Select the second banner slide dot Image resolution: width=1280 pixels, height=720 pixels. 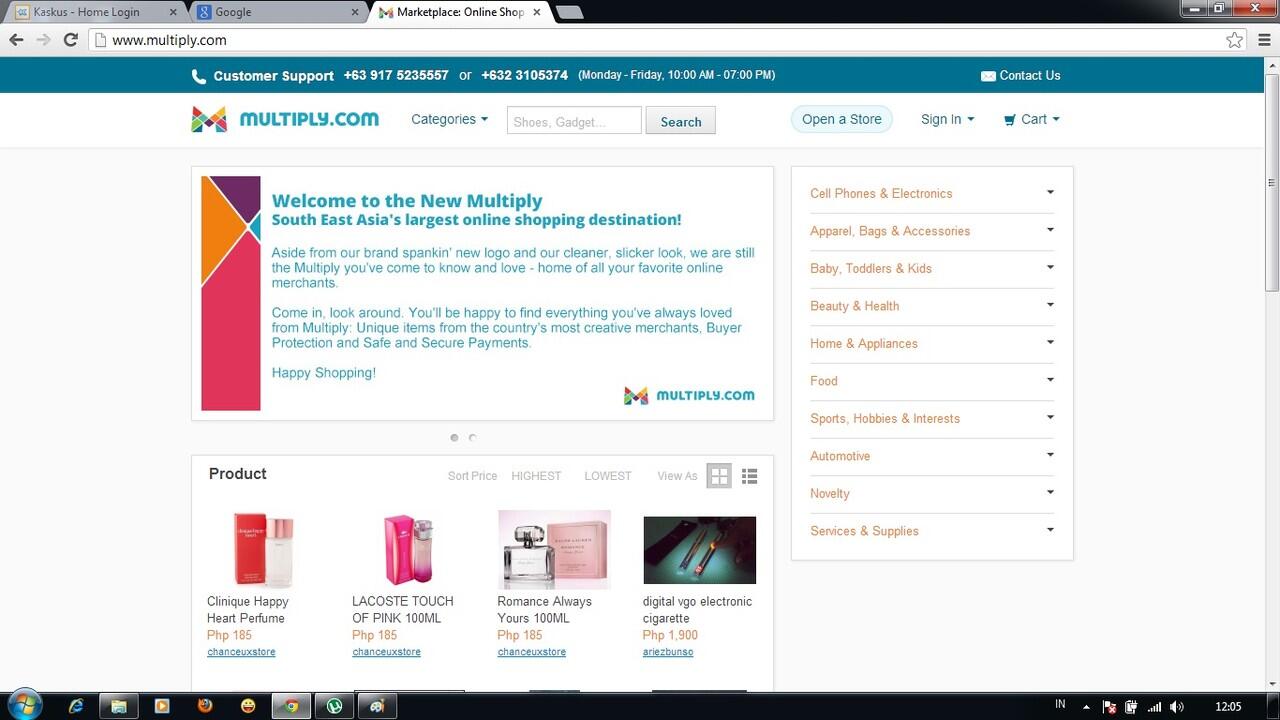tap(472, 438)
